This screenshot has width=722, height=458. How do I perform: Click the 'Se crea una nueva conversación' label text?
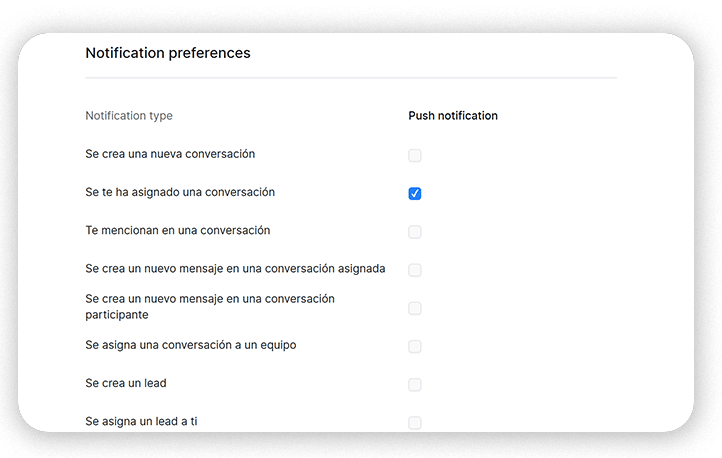(170, 154)
